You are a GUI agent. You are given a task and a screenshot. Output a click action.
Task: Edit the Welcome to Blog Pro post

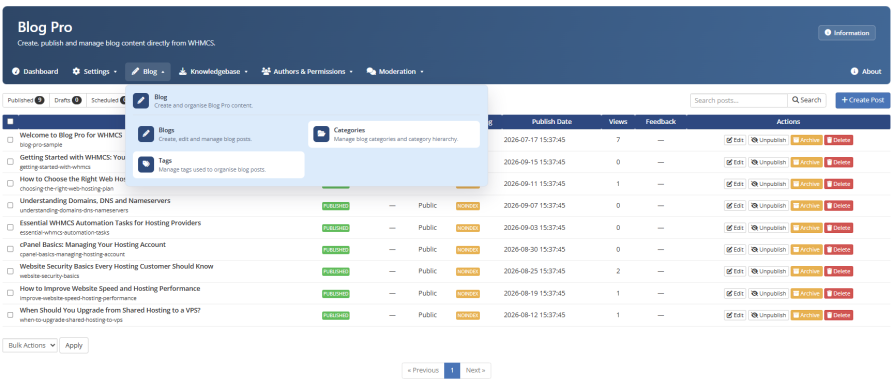pyautogui.click(x=735, y=140)
